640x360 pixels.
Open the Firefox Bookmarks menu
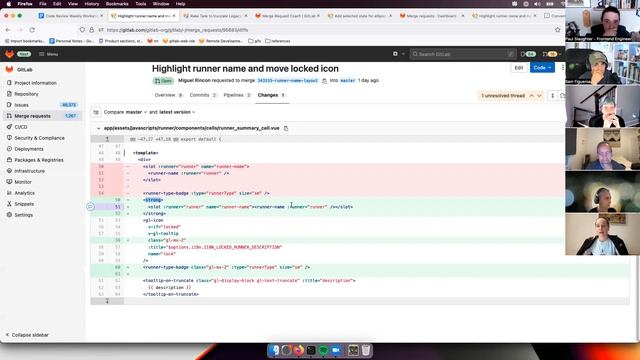tap(117, 4)
